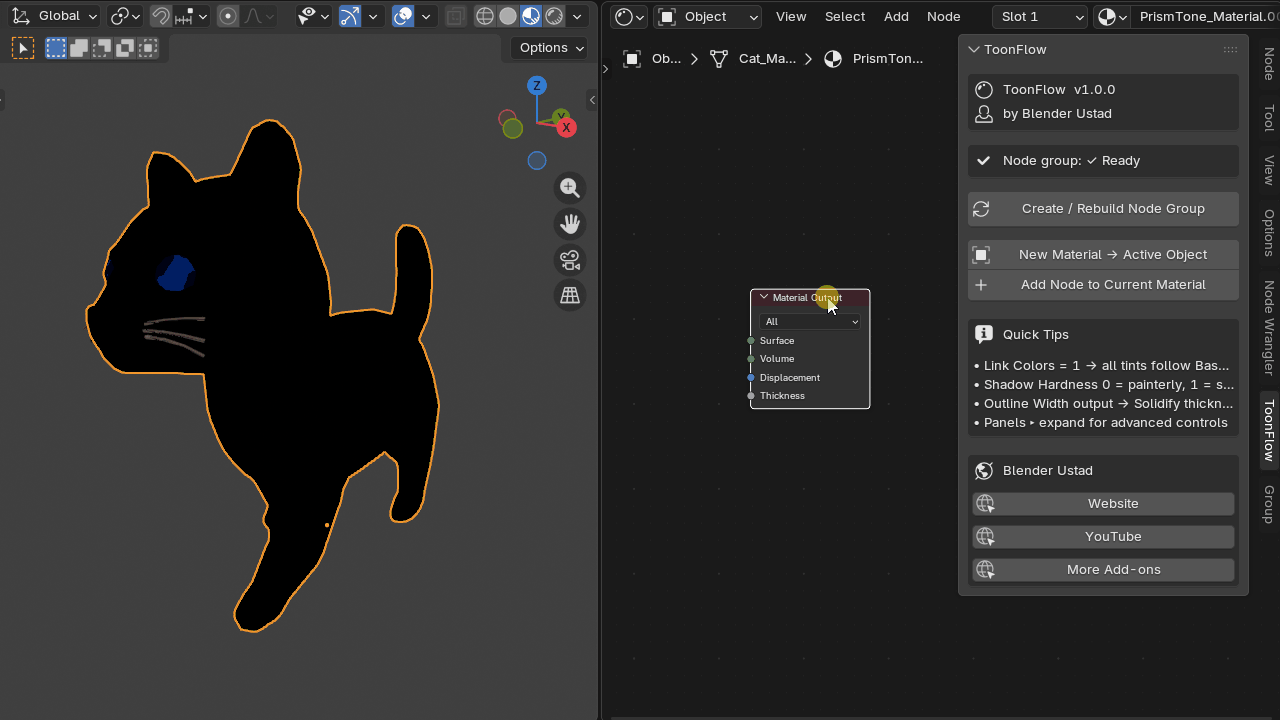Toggle camera view in the viewport

[x=570, y=260]
